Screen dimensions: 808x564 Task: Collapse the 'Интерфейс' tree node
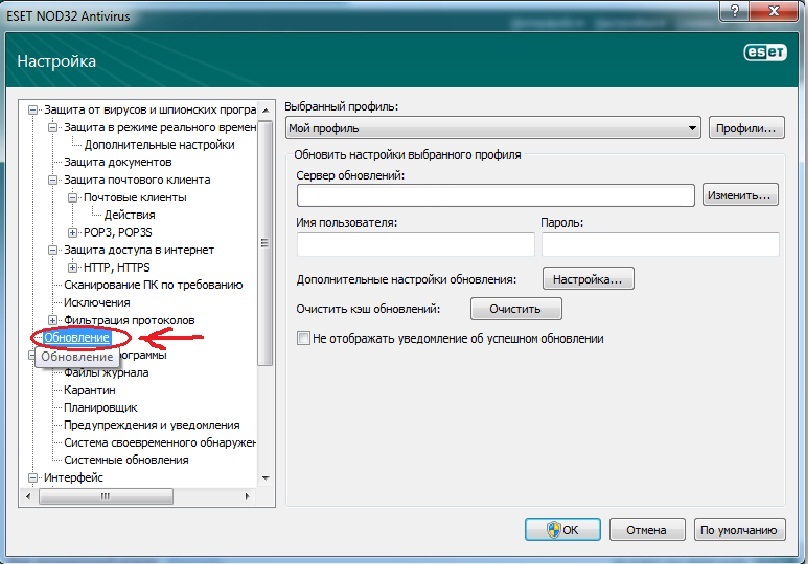point(33,478)
